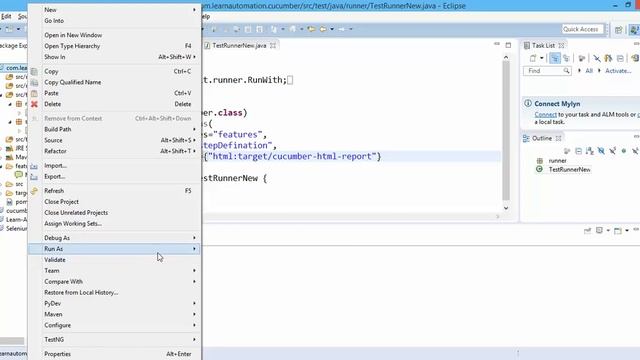Toggle Hide Local Types in Outline toolbar
The height and width of the screenshot is (360, 640).
click(635, 151)
